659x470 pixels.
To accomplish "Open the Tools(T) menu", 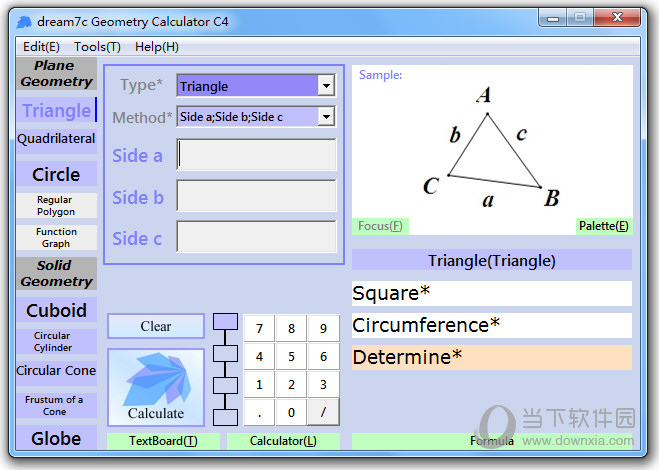I will [x=97, y=46].
